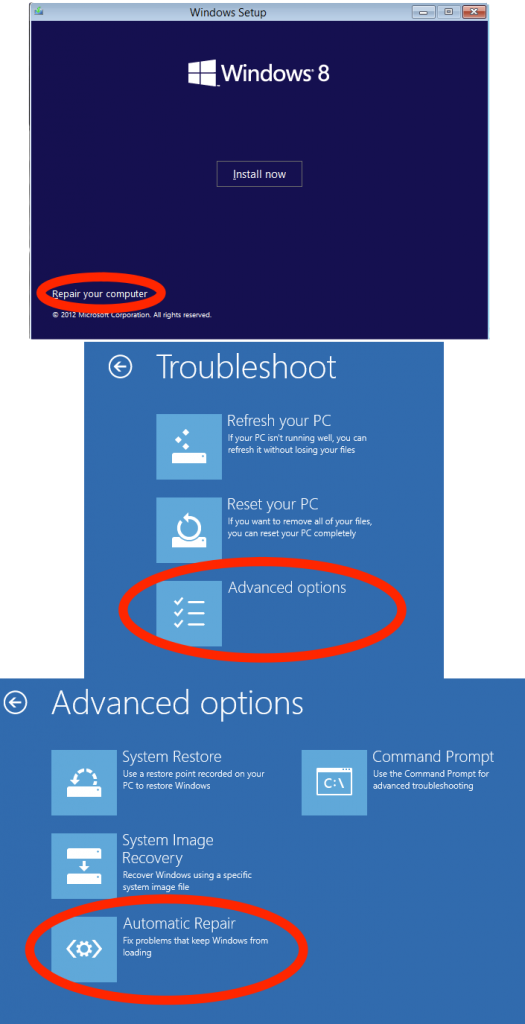
Task: Select the Automatic Repair heading text
Action: pyautogui.click(x=179, y=923)
